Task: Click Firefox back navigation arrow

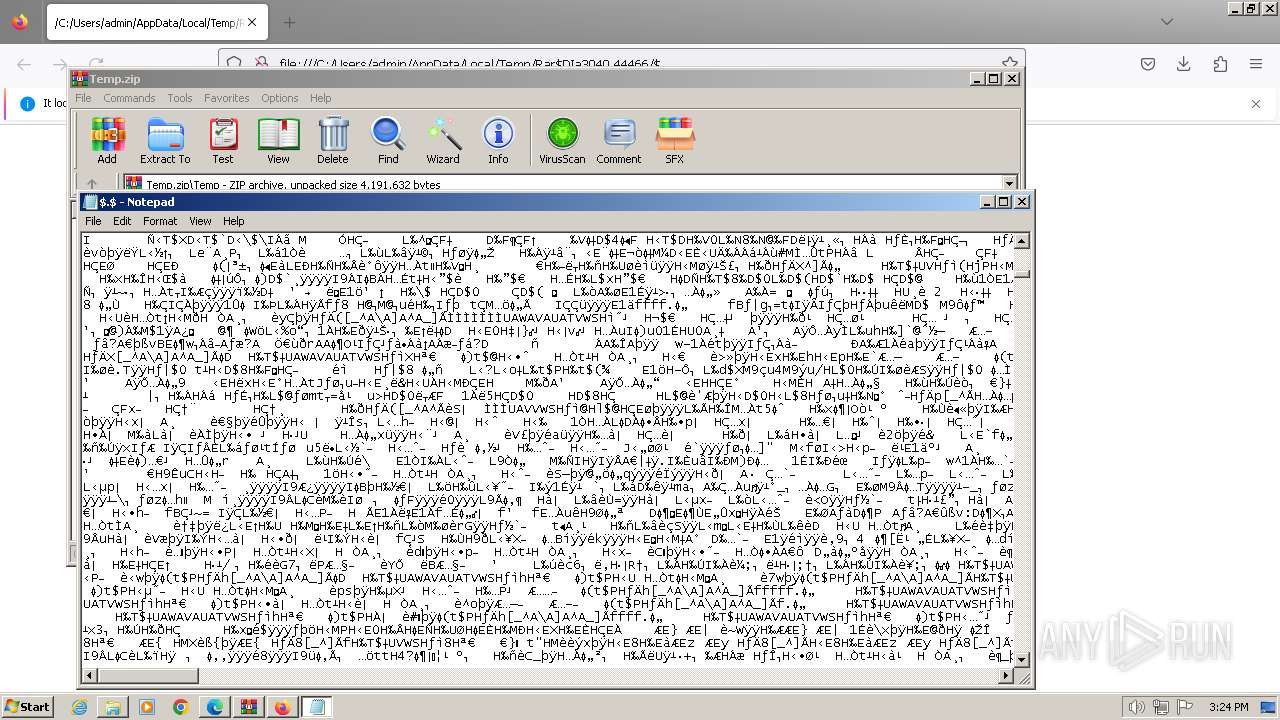Action: point(24,64)
